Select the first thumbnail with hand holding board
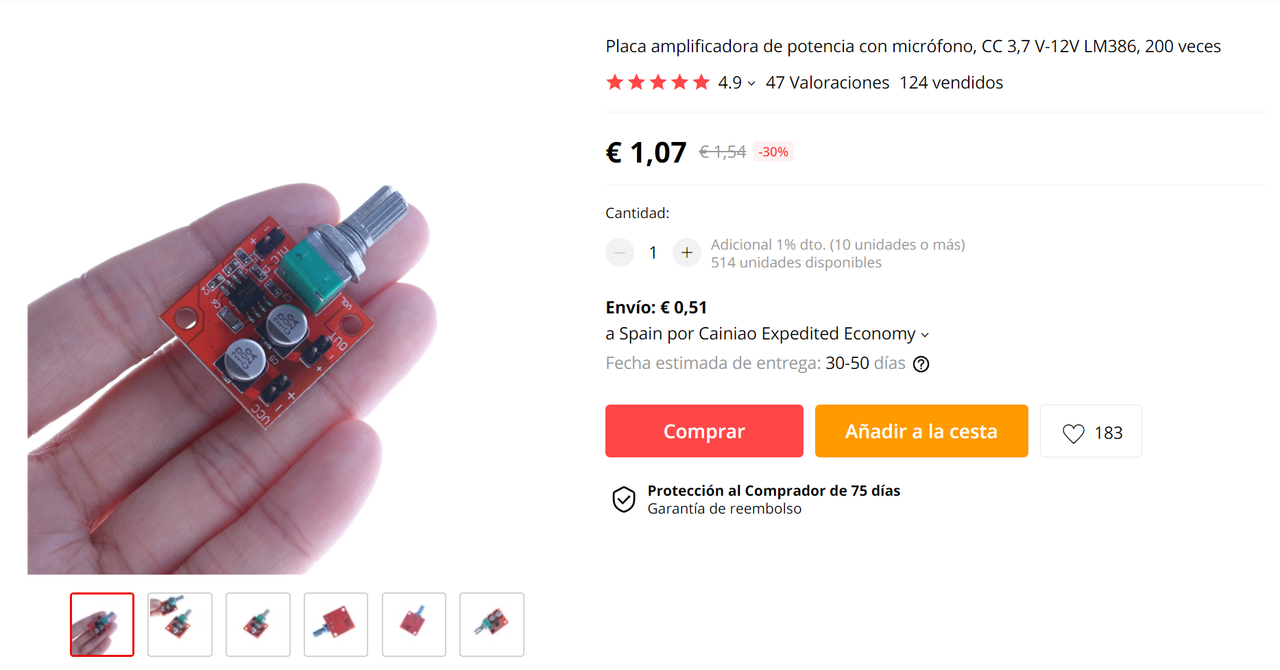The height and width of the screenshot is (670, 1280). pyautogui.click(x=102, y=625)
